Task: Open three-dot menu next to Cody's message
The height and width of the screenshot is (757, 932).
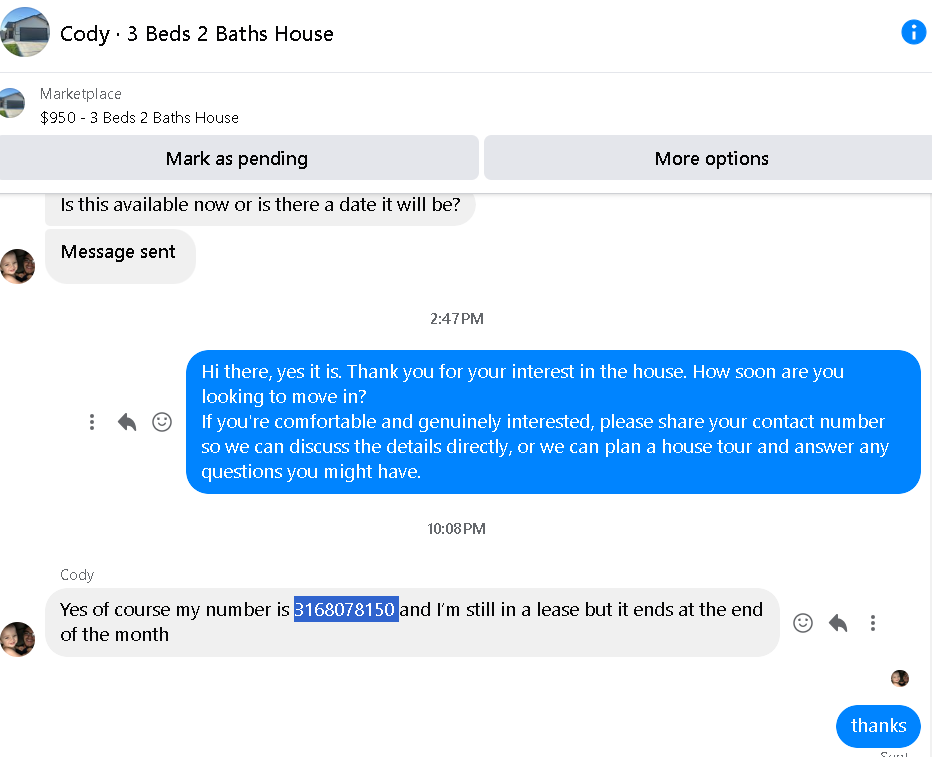Action: click(x=873, y=623)
